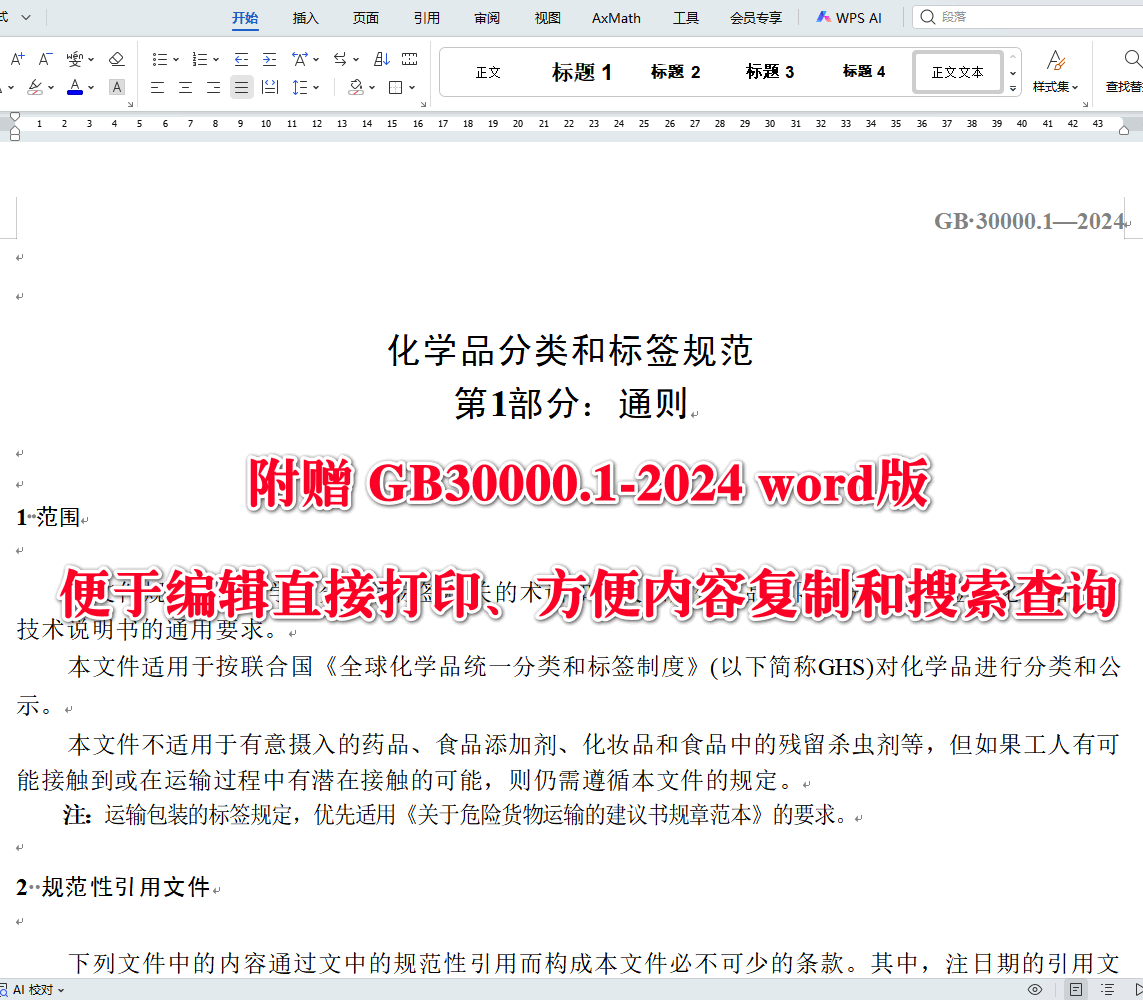The width and height of the screenshot is (1143, 1000).
Task: Open the Line Spacing dropdown
Action: [305, 87]
